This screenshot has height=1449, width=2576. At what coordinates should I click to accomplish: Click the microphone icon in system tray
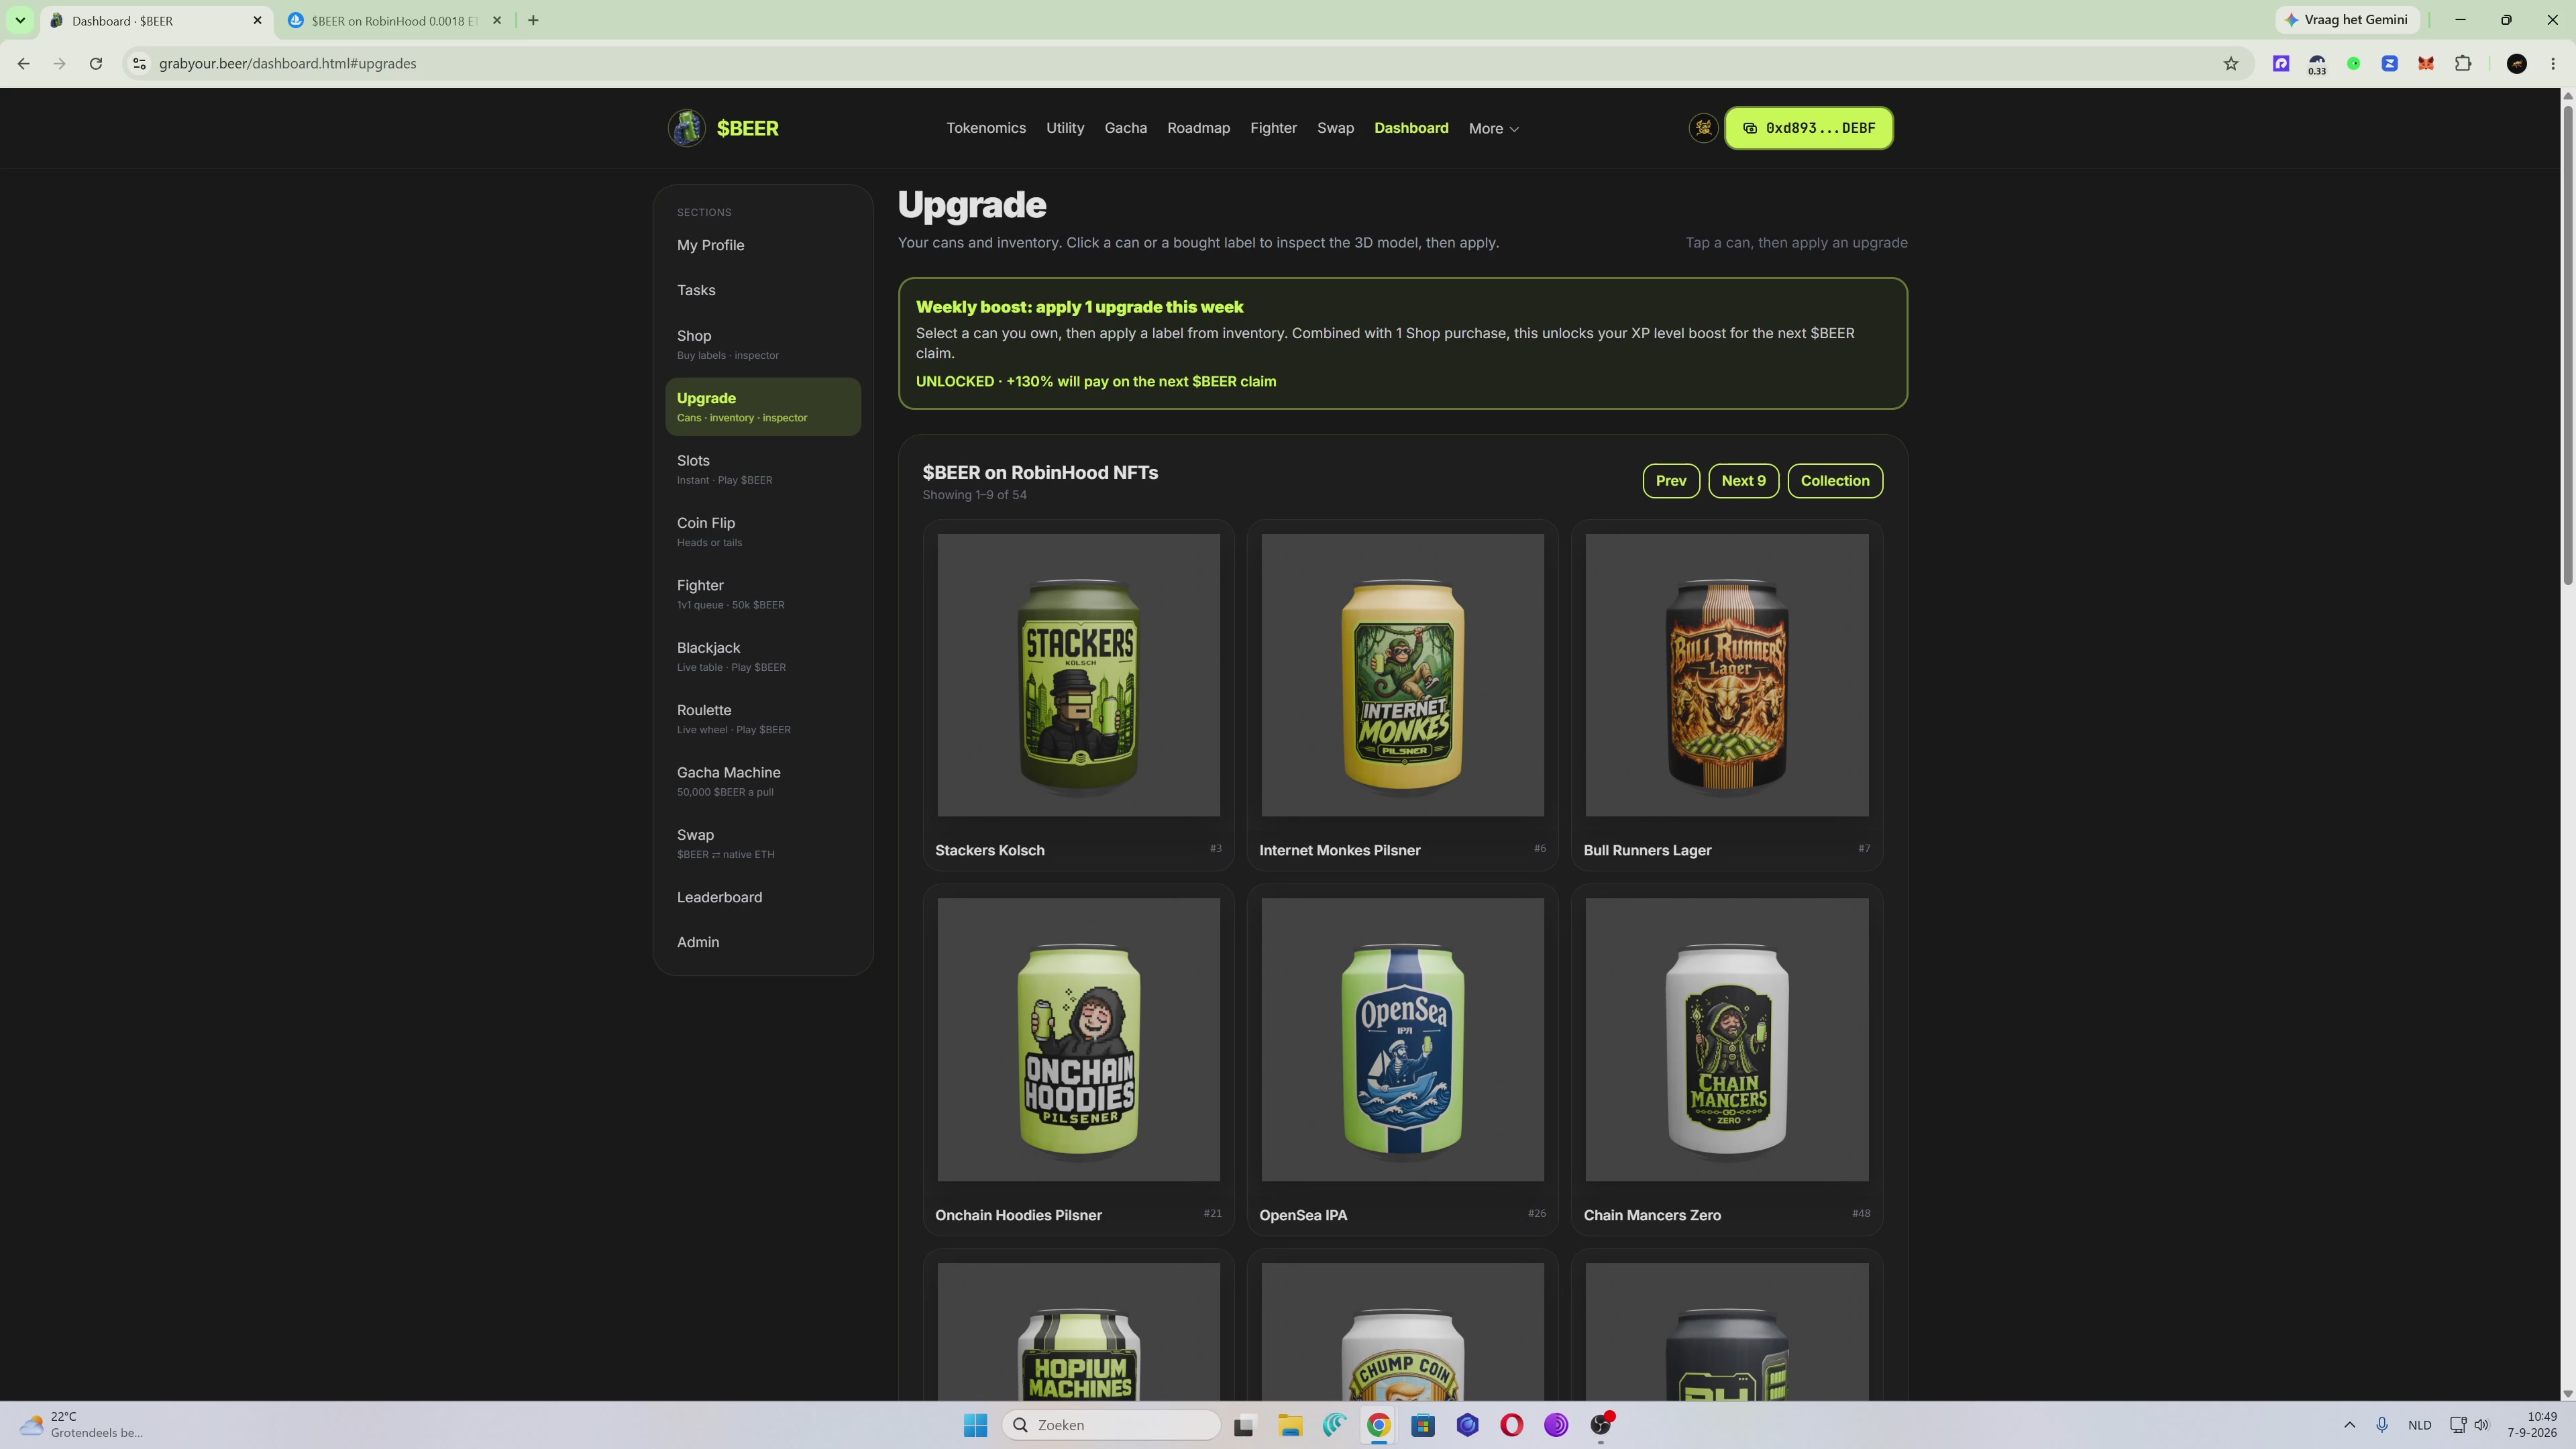2382,1425
